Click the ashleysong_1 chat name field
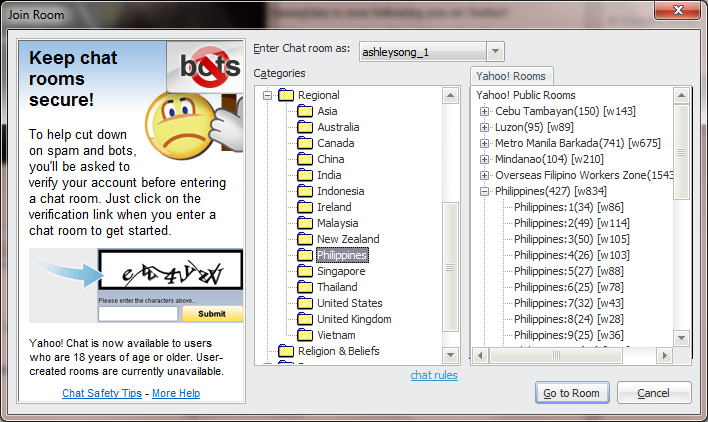708x422 pixels. tap(423, 52)
